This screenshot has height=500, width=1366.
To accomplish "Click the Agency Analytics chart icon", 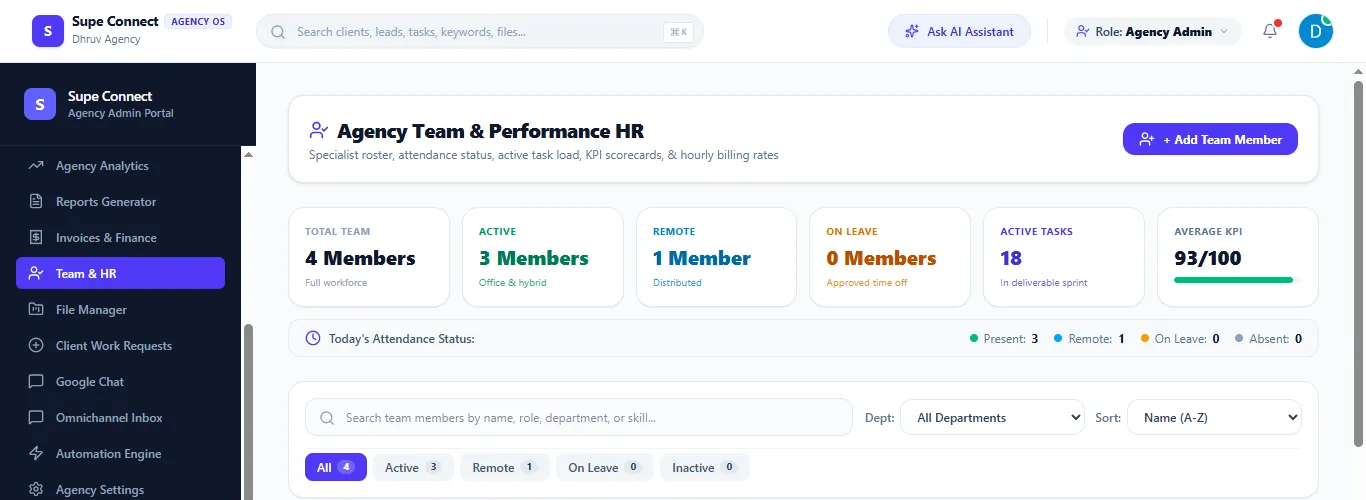I will [36, 166].
